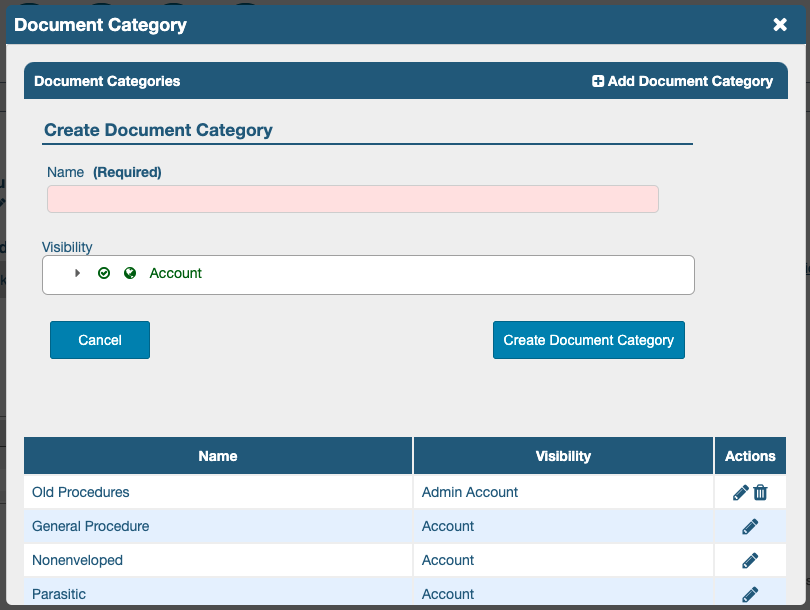Edit the Old Procedures category

[x=740, y=492]
